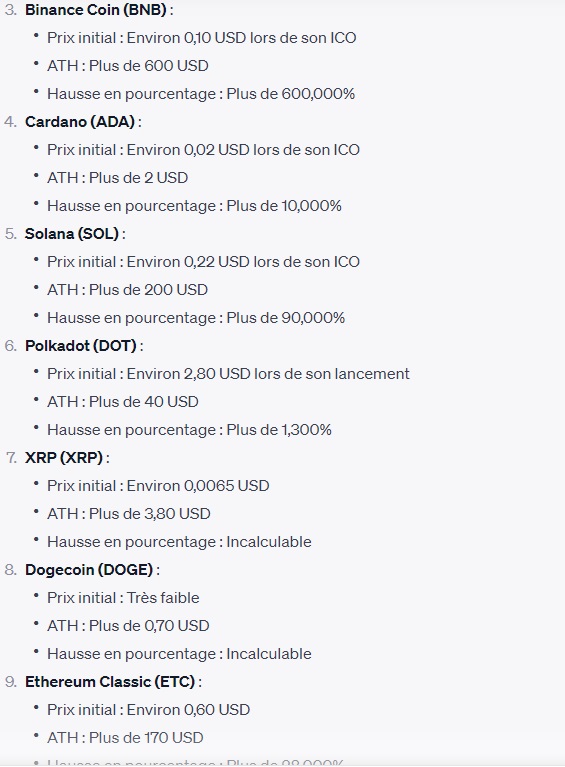Click the Dogecoin (DOGE) heading
The height and width of the screenshot is (767, 565).
(89, 570)
